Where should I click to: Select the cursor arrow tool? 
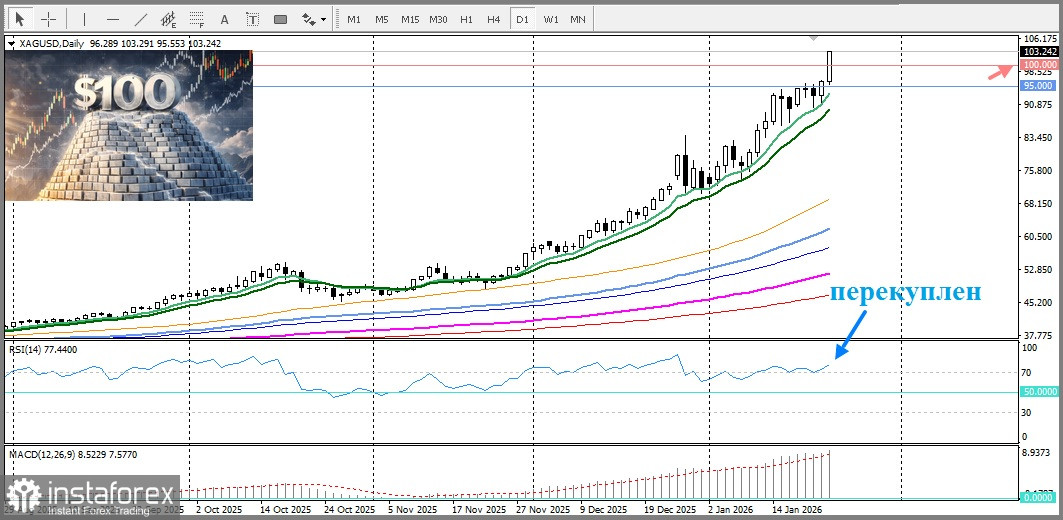(x=20, y=19)
